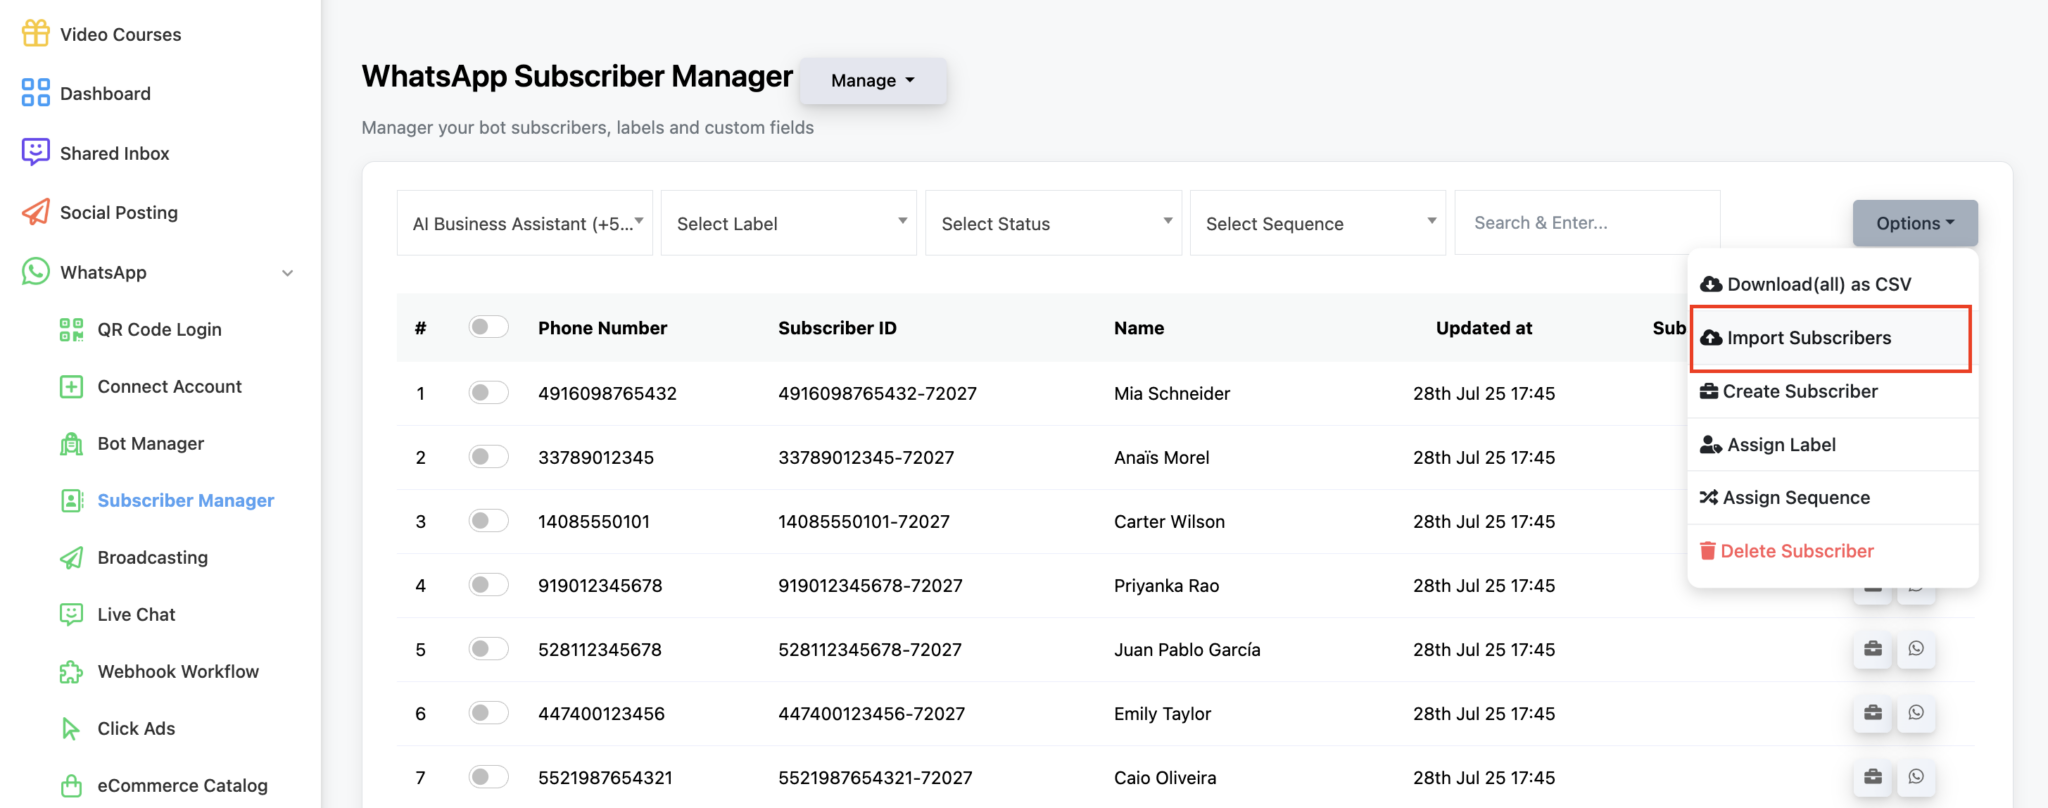The height and width of the screenshot is (808, 2048).
Task: Click the Shared Inbox chat icon
Action: (x=36, y=152)
